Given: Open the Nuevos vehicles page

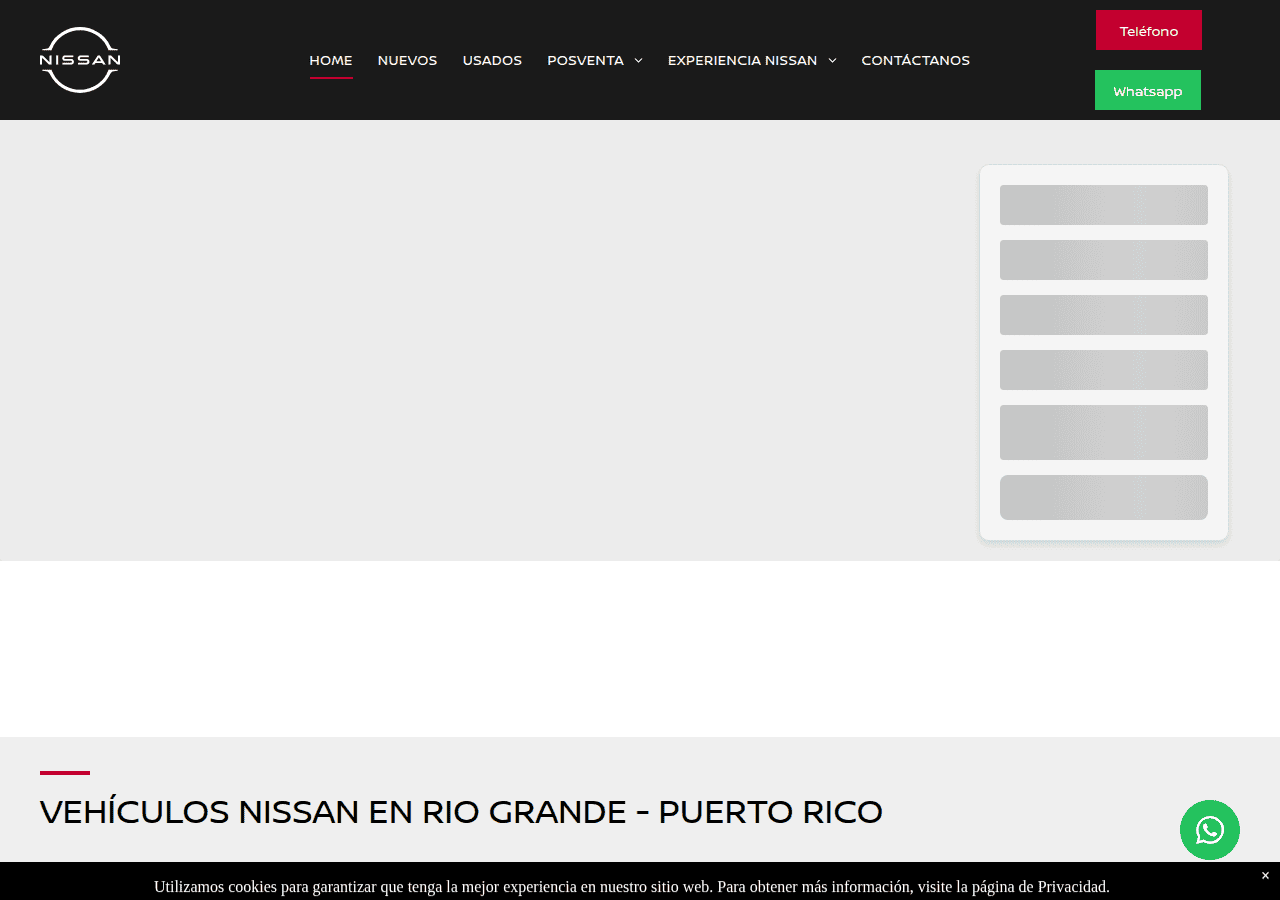Looking at the screenshot, I should pyautogui.click(x=407, y=60).
